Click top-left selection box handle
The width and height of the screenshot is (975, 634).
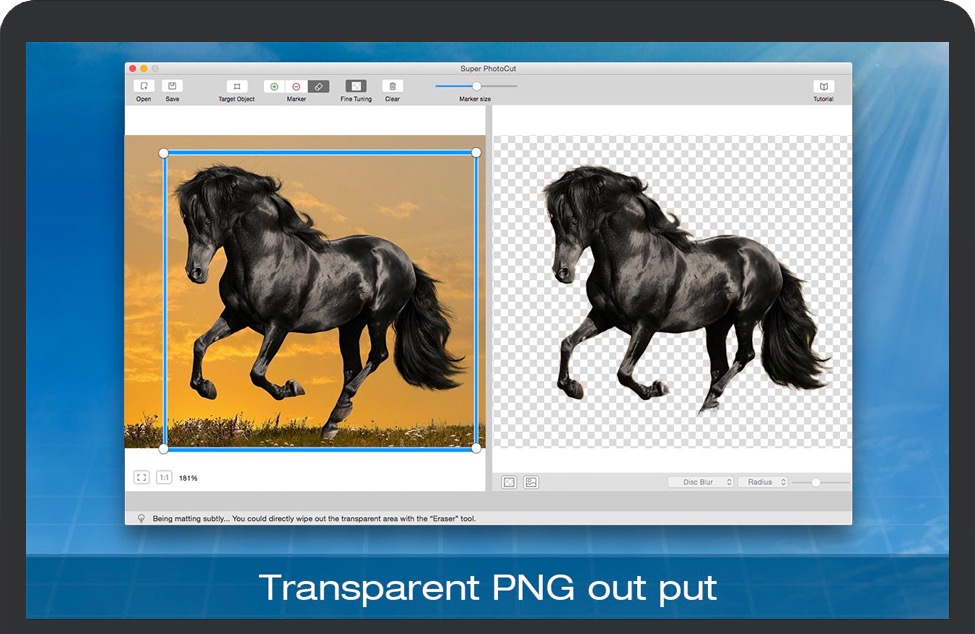[x=164, y=153]
